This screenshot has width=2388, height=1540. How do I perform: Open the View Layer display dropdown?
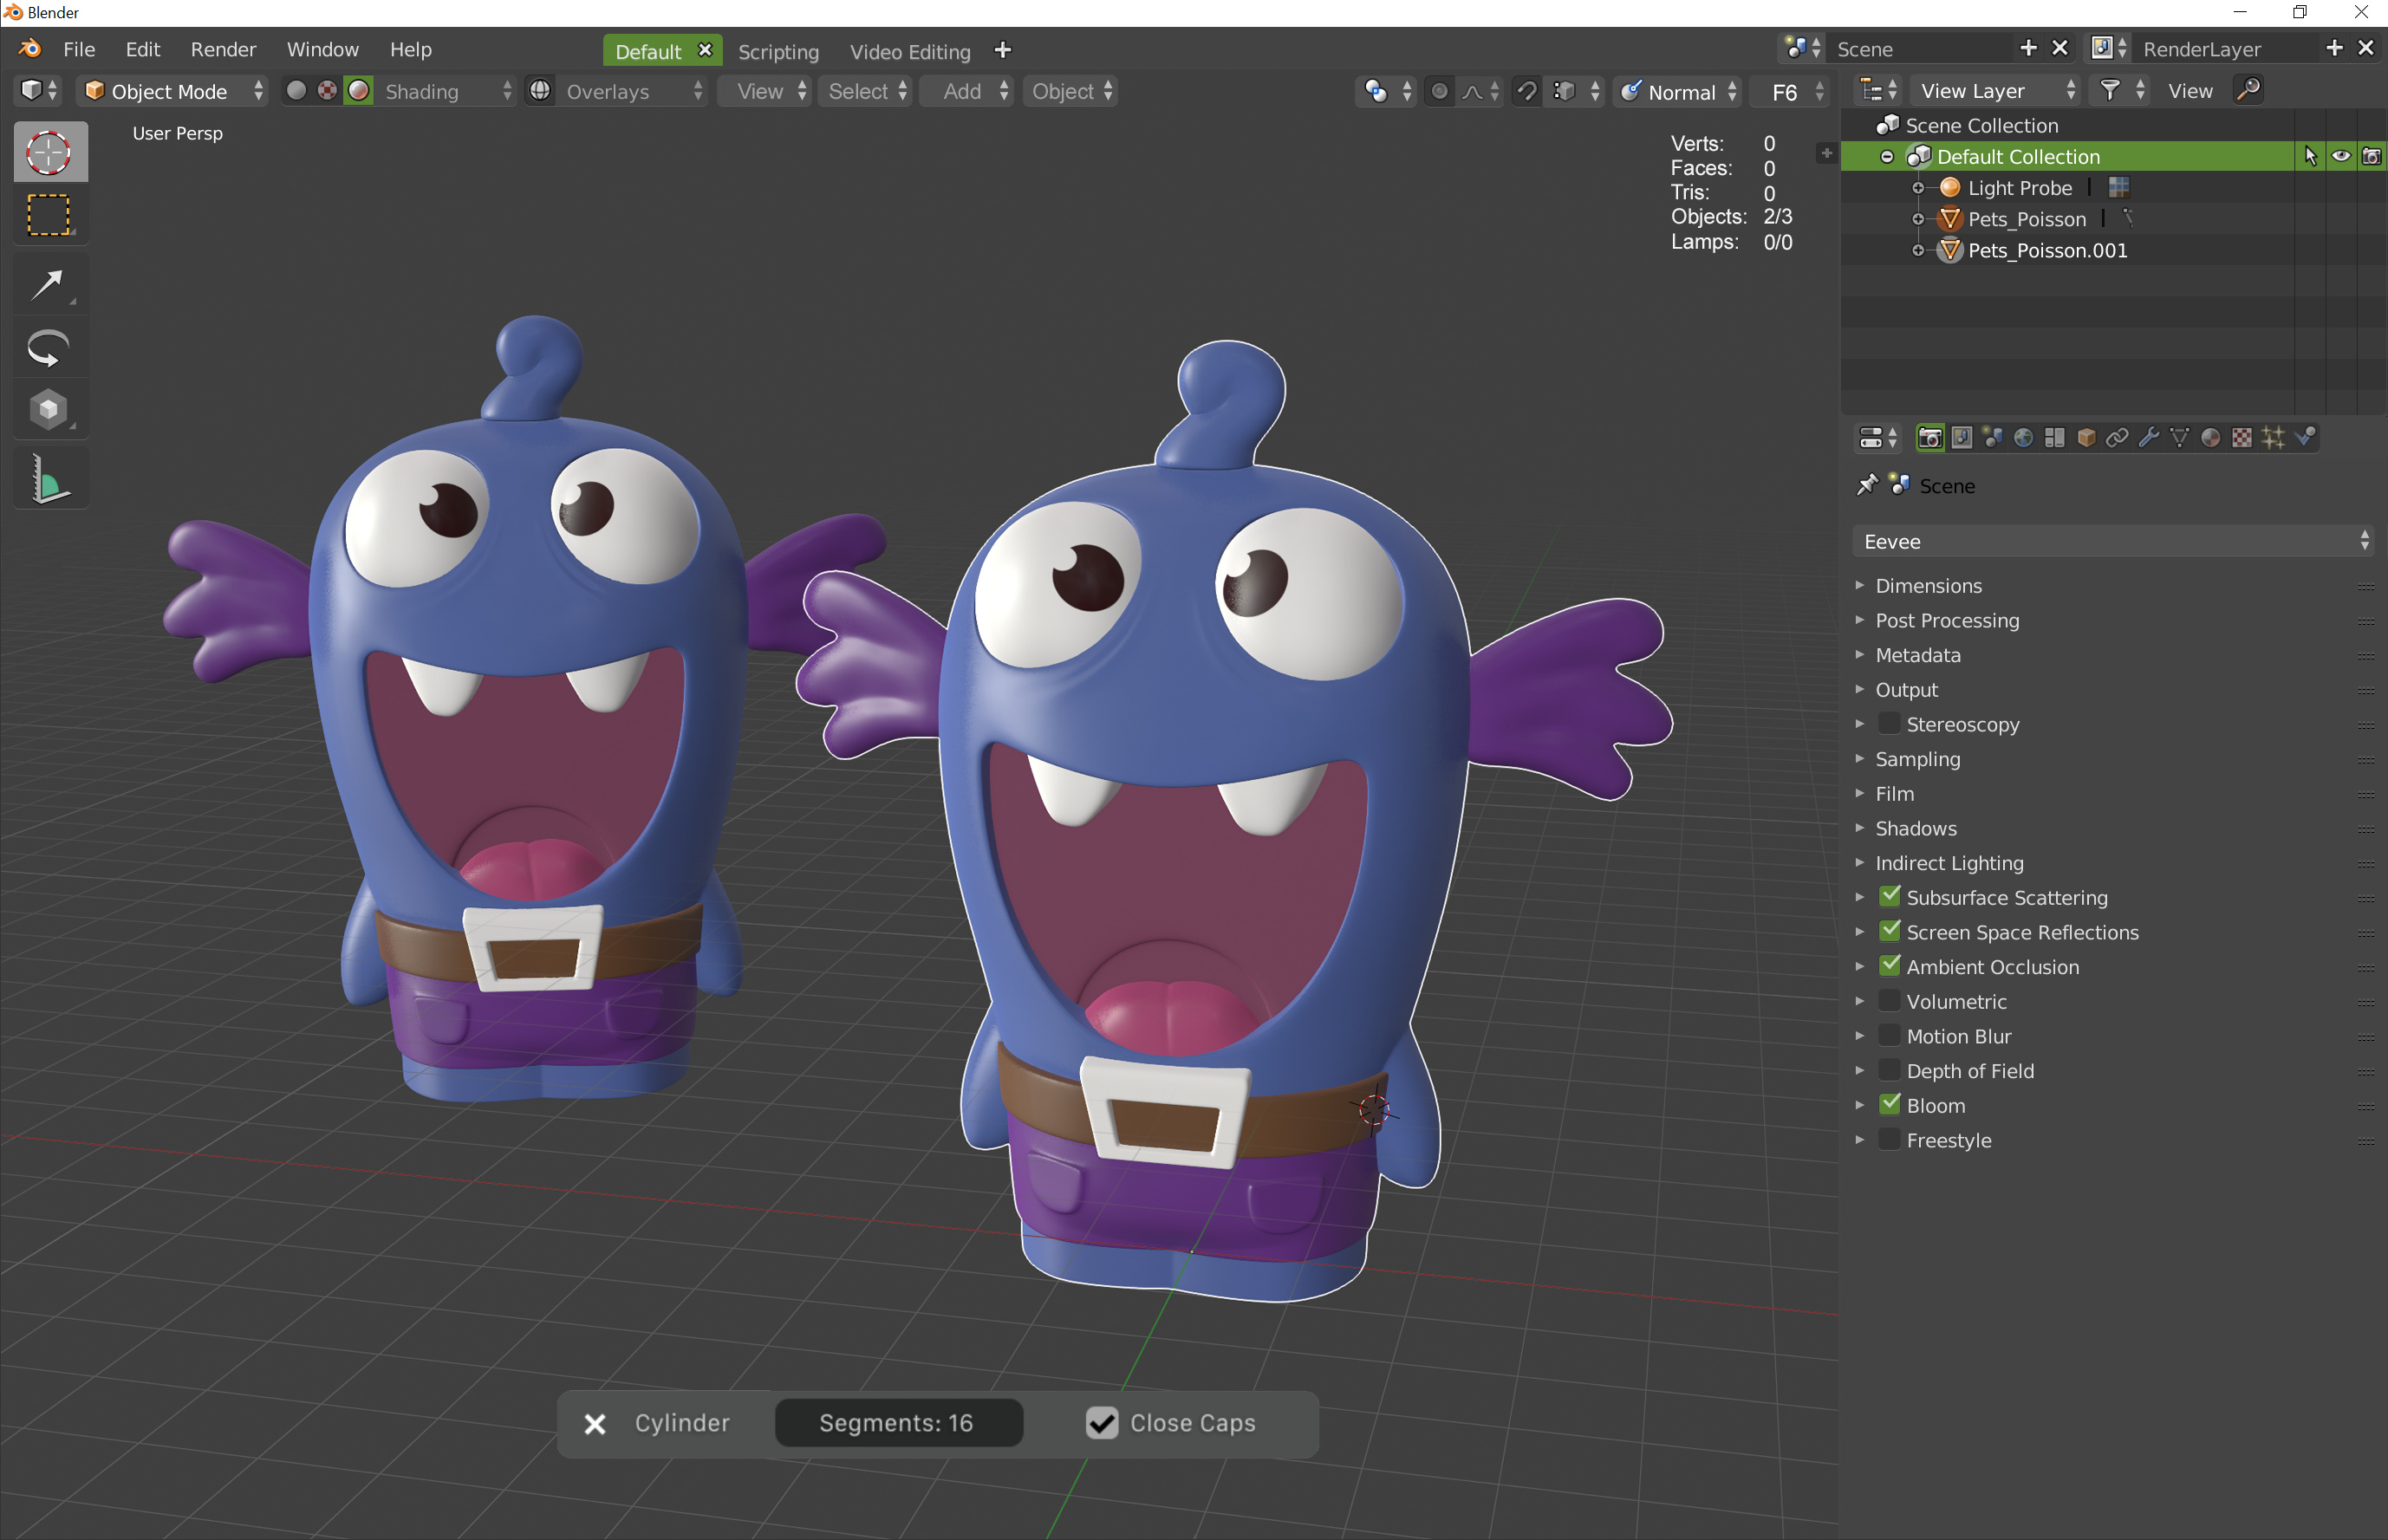[x=1995, y=91]
